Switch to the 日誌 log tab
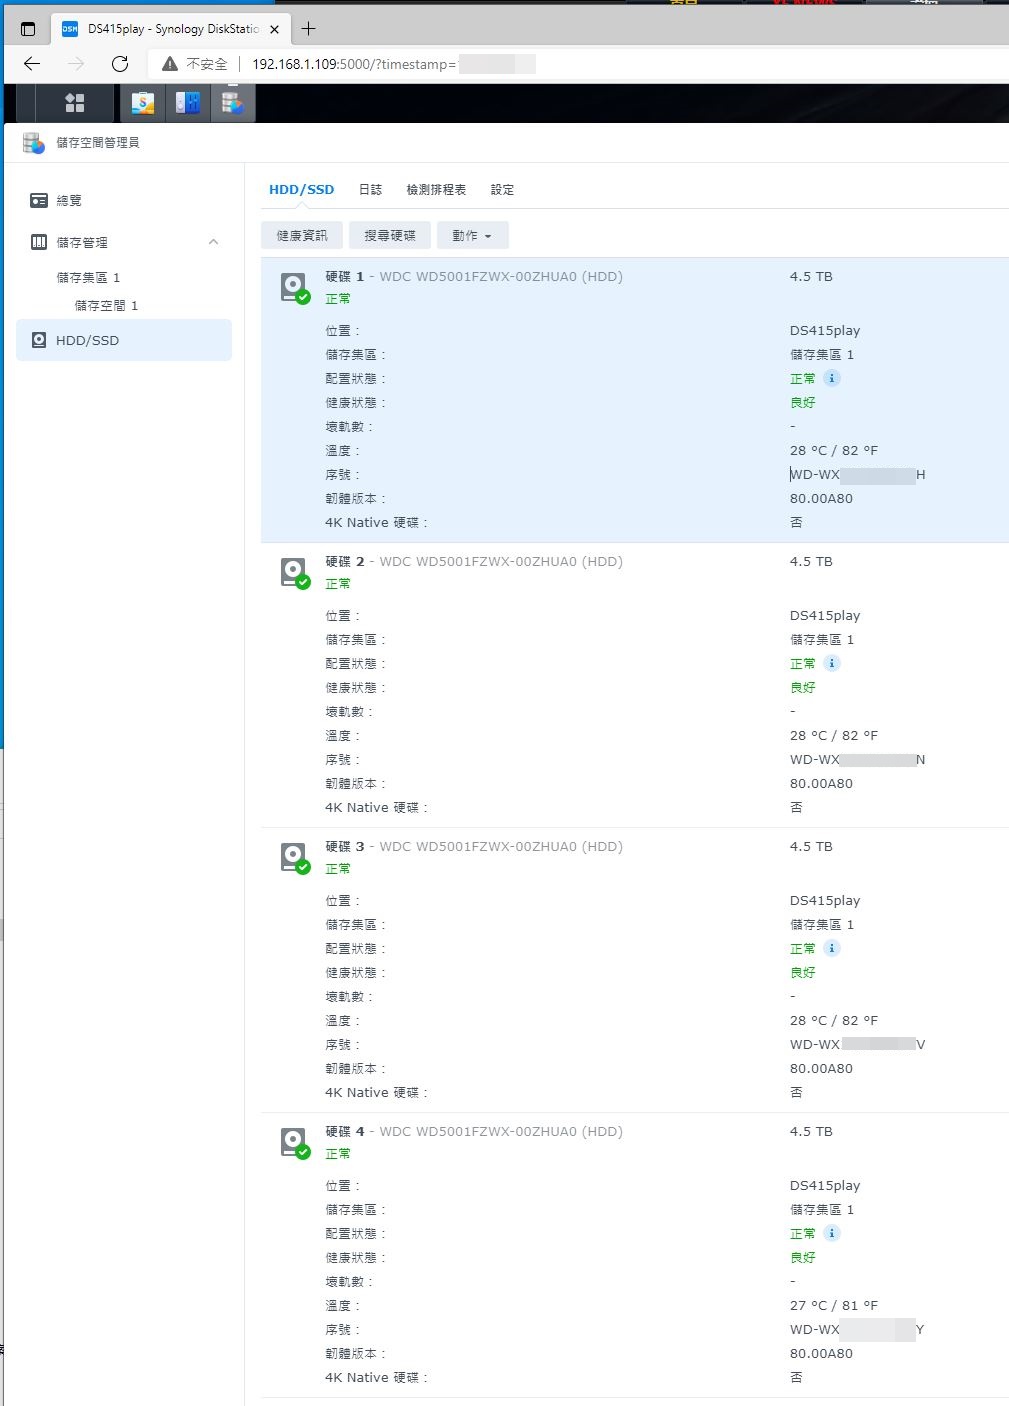 click(370, 190)
